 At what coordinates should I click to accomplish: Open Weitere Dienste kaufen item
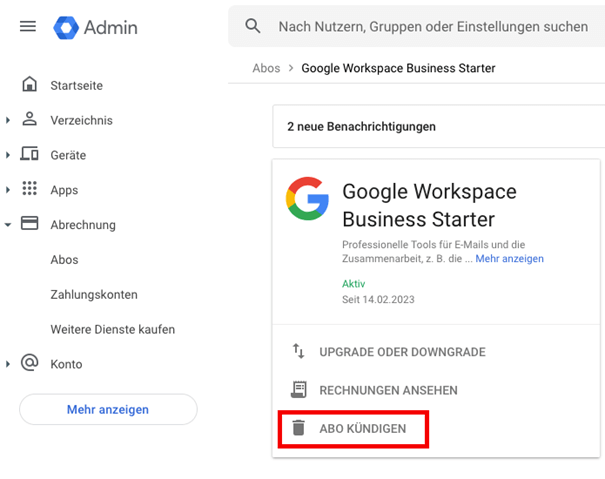click(113, 329)
